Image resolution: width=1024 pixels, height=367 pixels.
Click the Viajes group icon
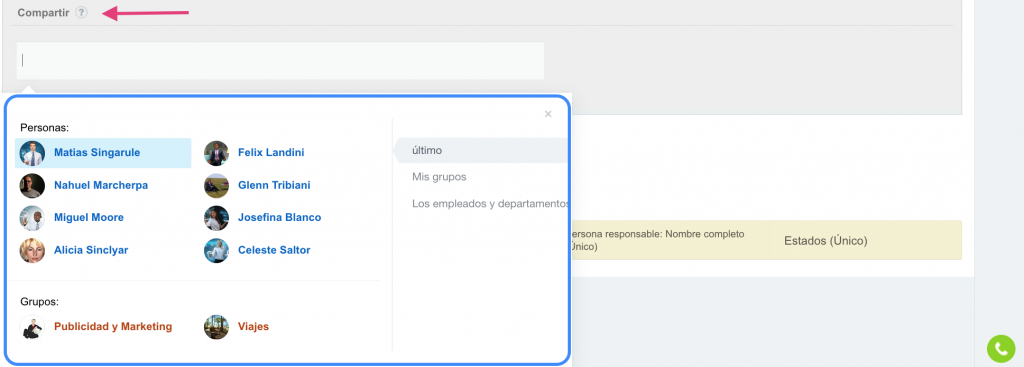pos(216,327)
